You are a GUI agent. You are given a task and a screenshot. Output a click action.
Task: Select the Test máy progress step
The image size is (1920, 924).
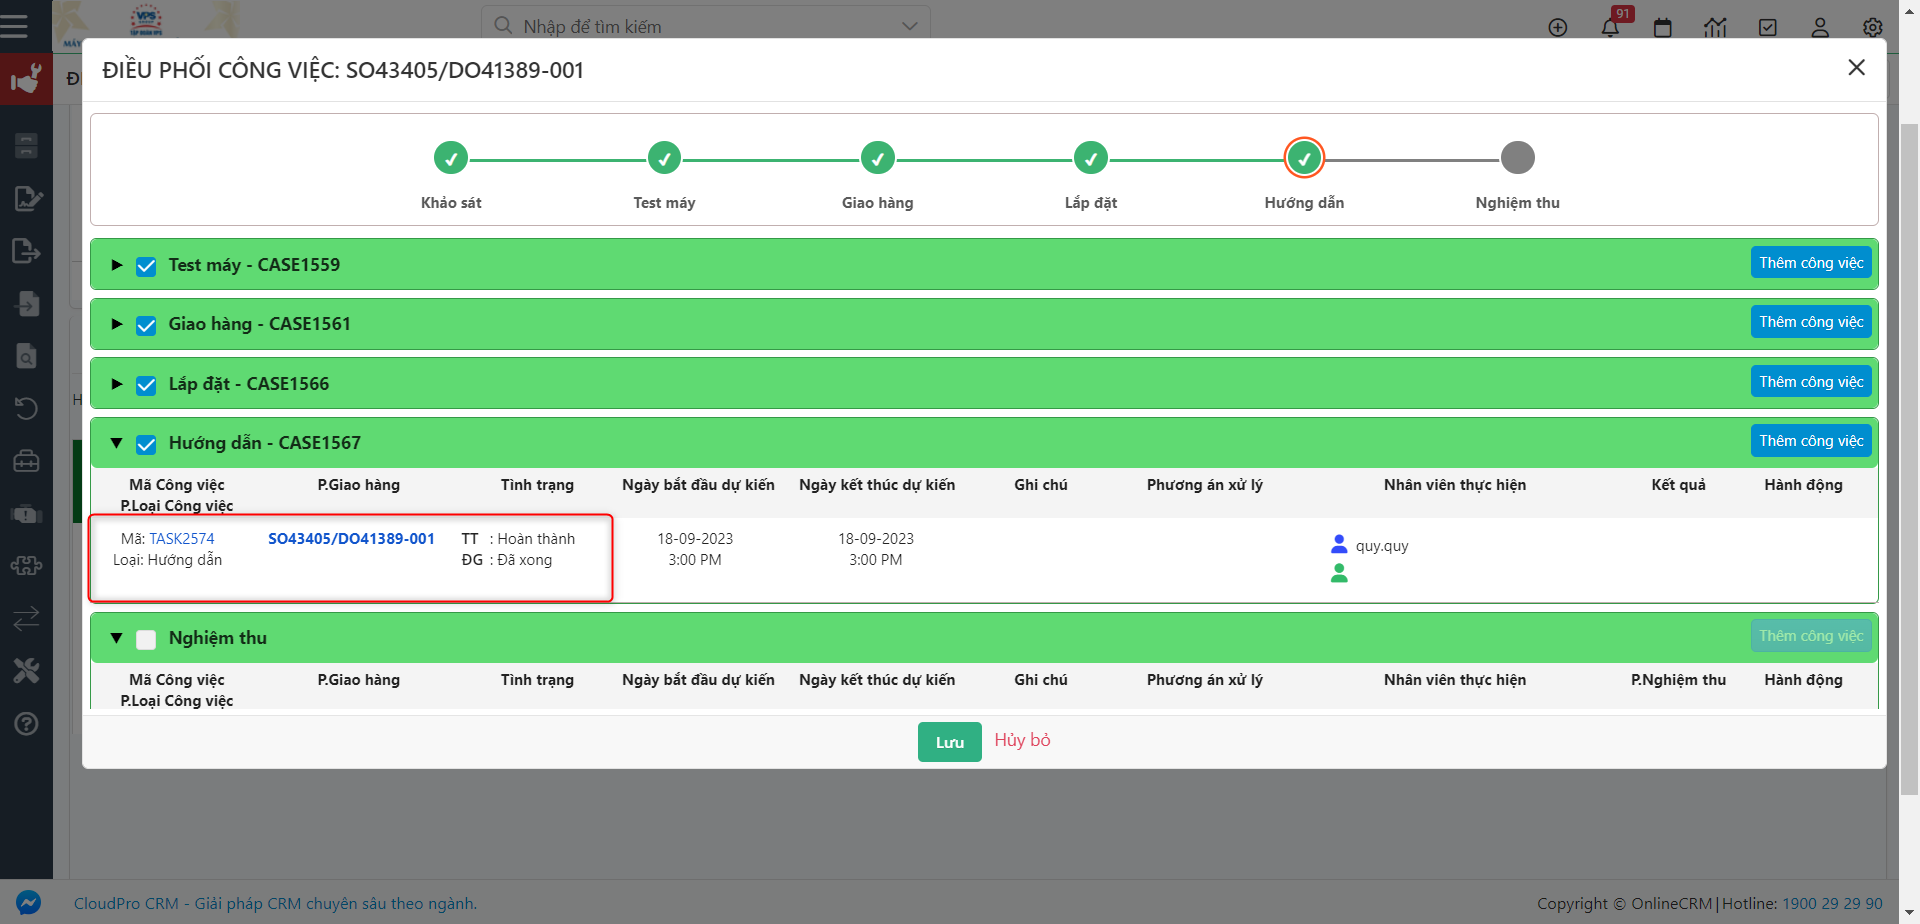pyautogui.click(x=664, y=158)
